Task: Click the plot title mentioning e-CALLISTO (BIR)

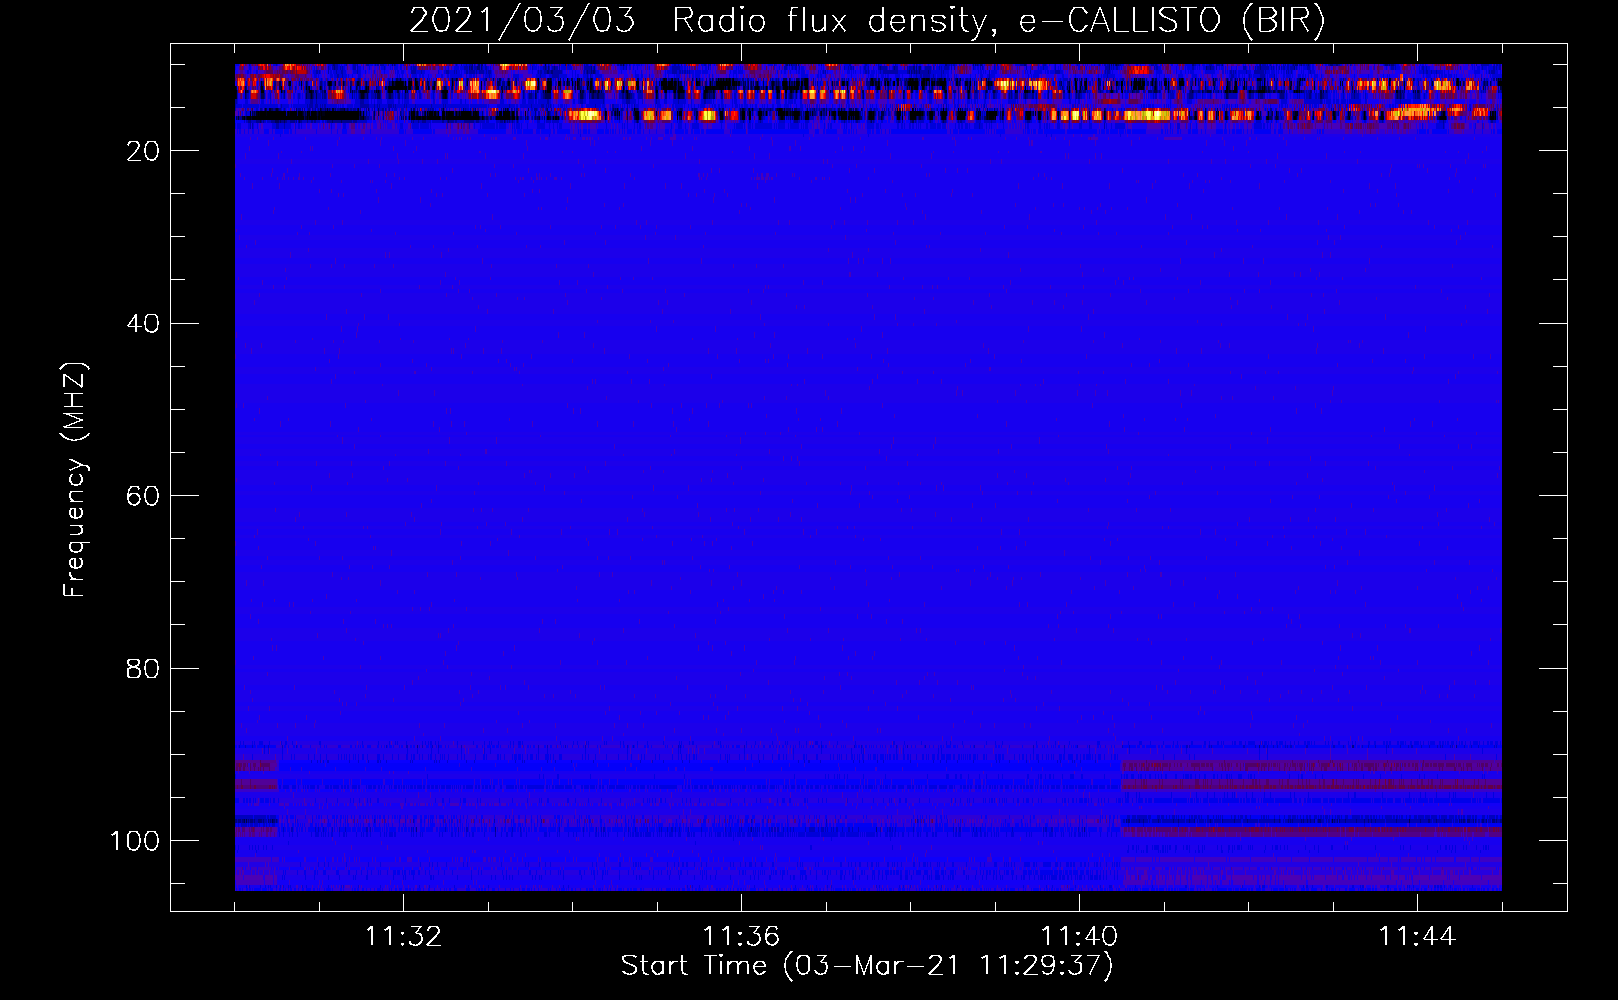Action: click(867, 20)
